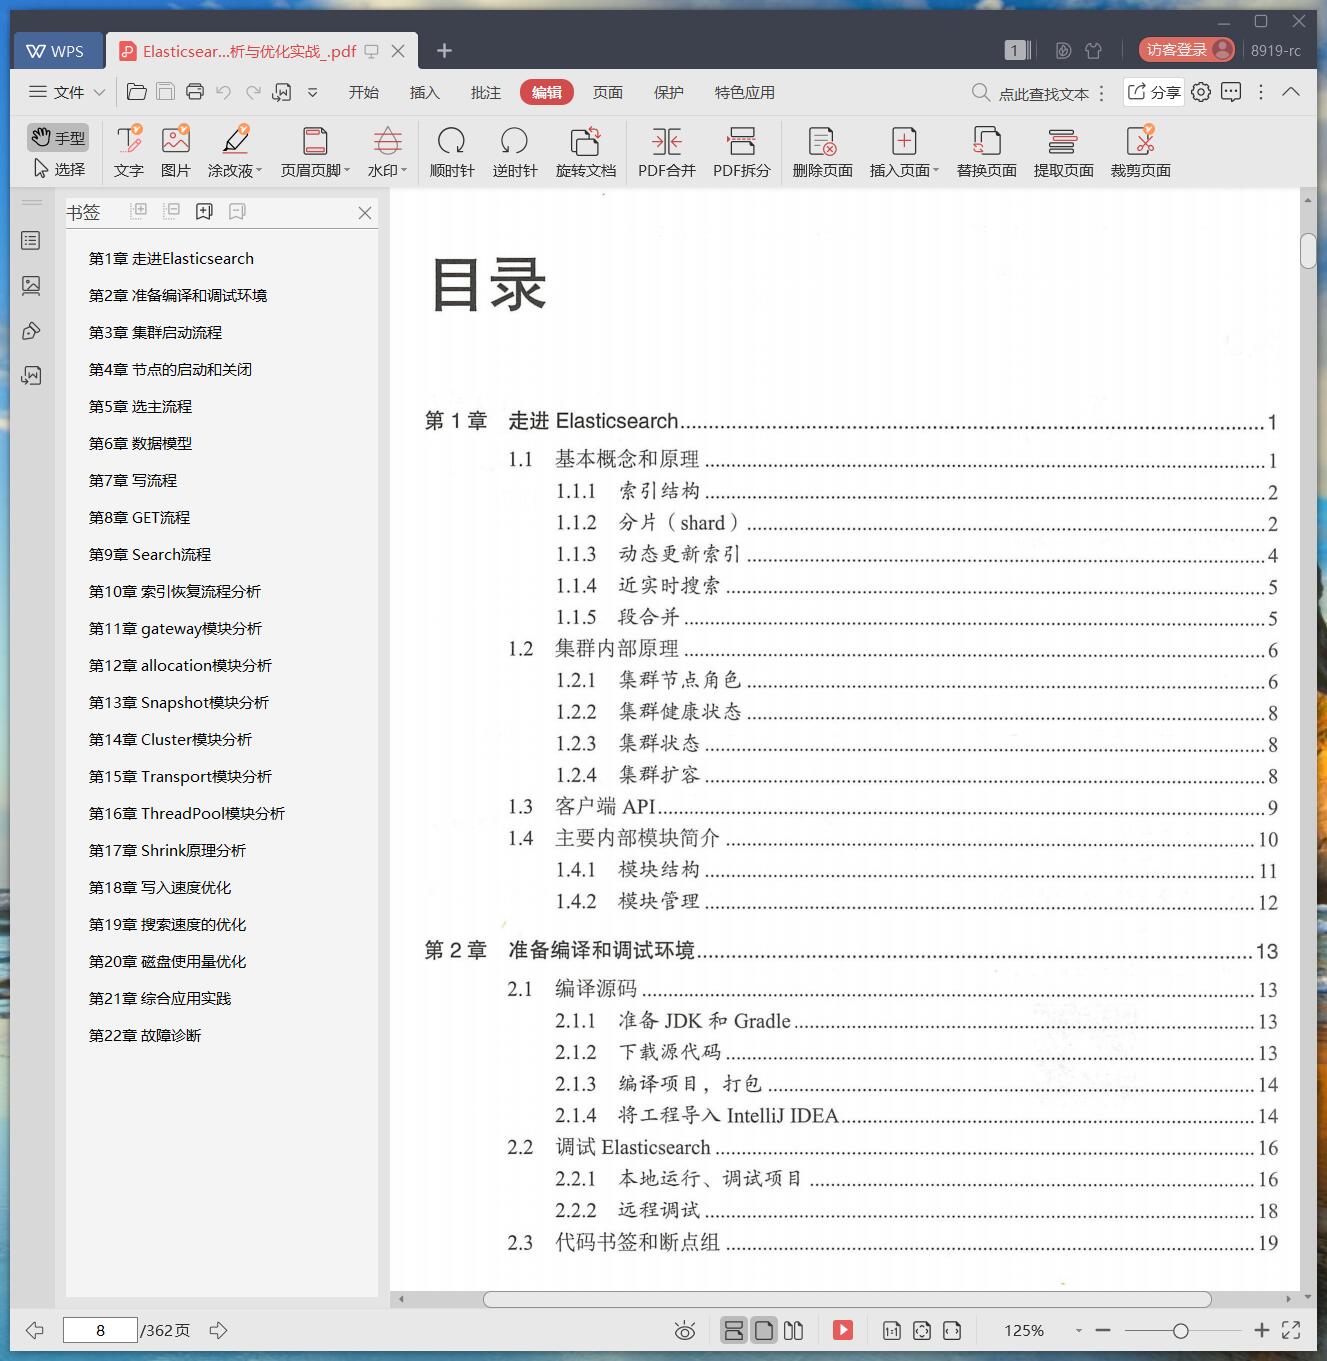Screen dimensions: 1327x1361
Task: Open Header and Footer (页眉页脚)
Action: [315, 151]
